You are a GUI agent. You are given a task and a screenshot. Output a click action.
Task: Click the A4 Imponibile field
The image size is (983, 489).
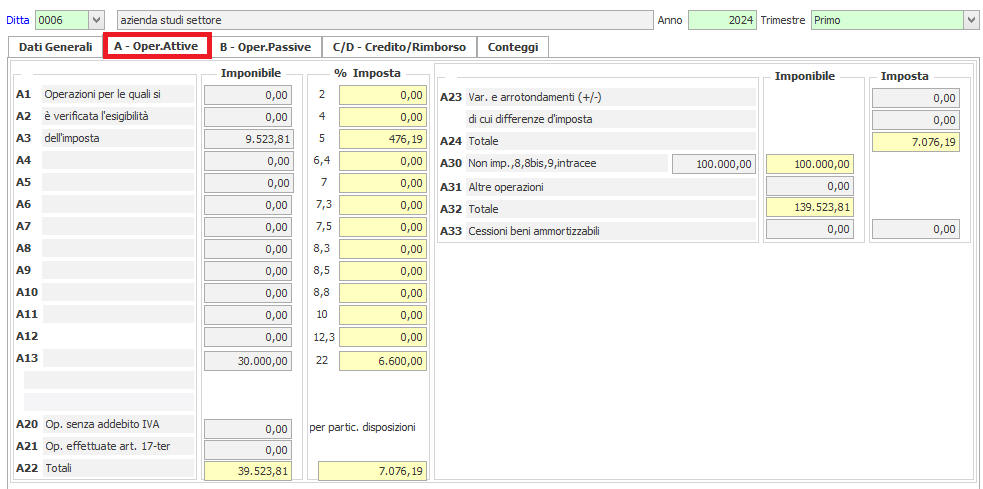(x=248, y=161)
